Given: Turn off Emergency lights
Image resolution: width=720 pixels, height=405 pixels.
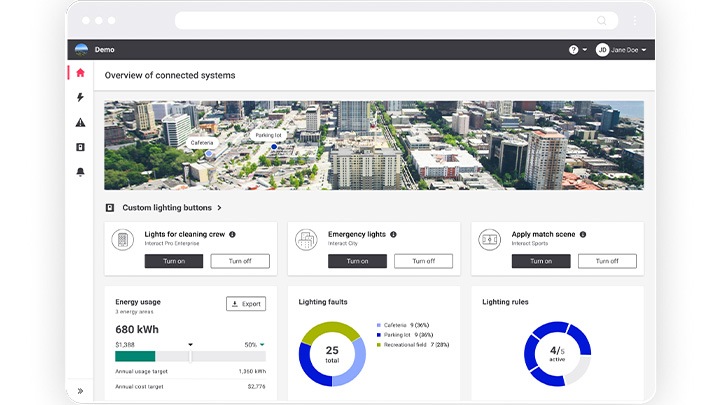Looking at the screenshot, I should click(423, 261).
